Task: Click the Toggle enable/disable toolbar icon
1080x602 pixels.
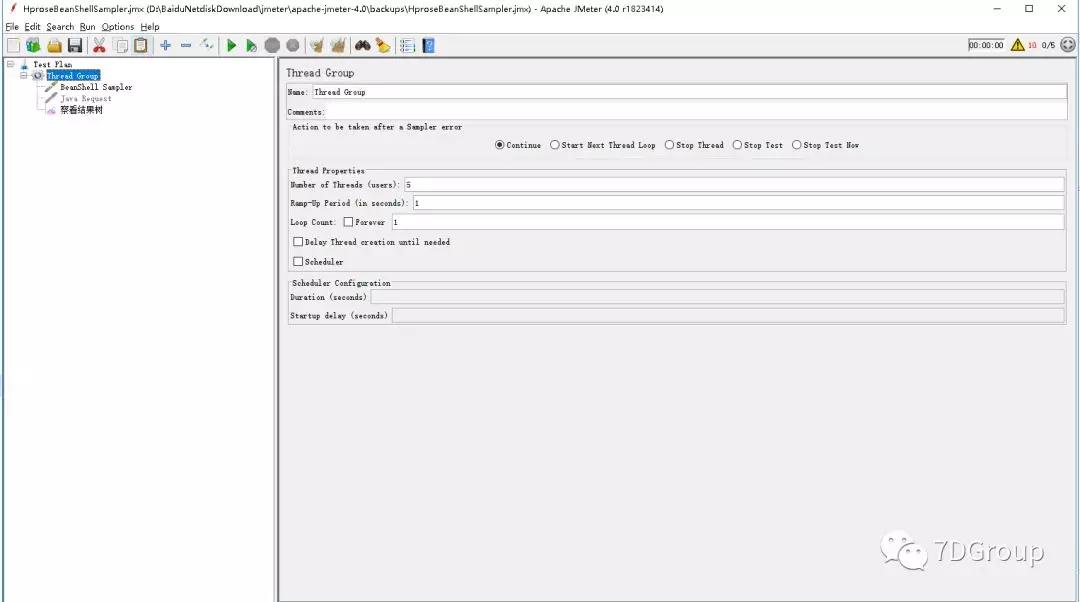Action: [207, 45]
